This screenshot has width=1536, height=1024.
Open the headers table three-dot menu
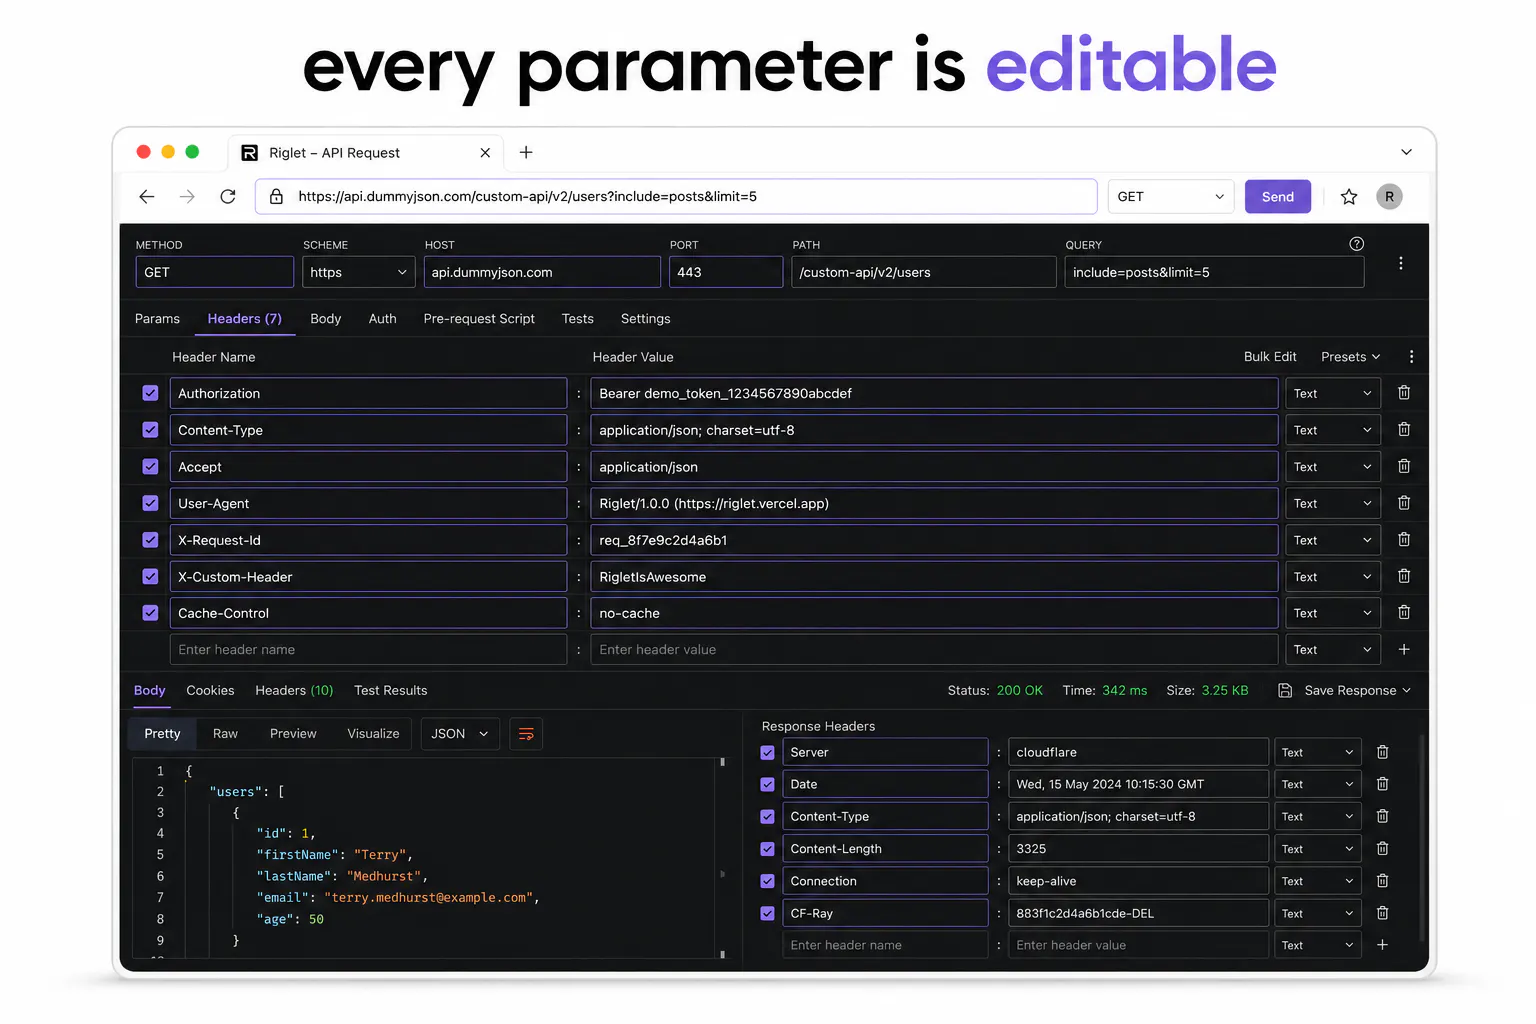click(1411, 357)
